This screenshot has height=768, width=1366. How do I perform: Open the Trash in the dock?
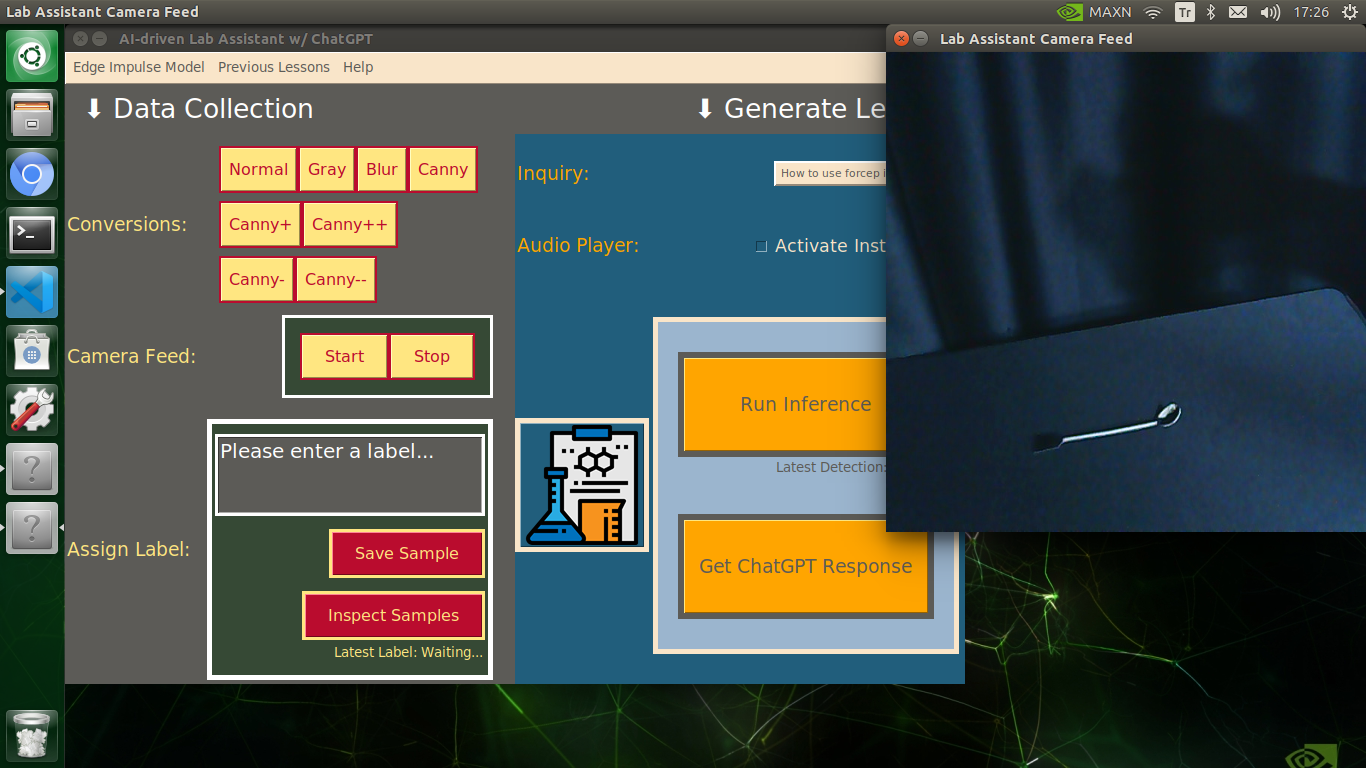32,737
